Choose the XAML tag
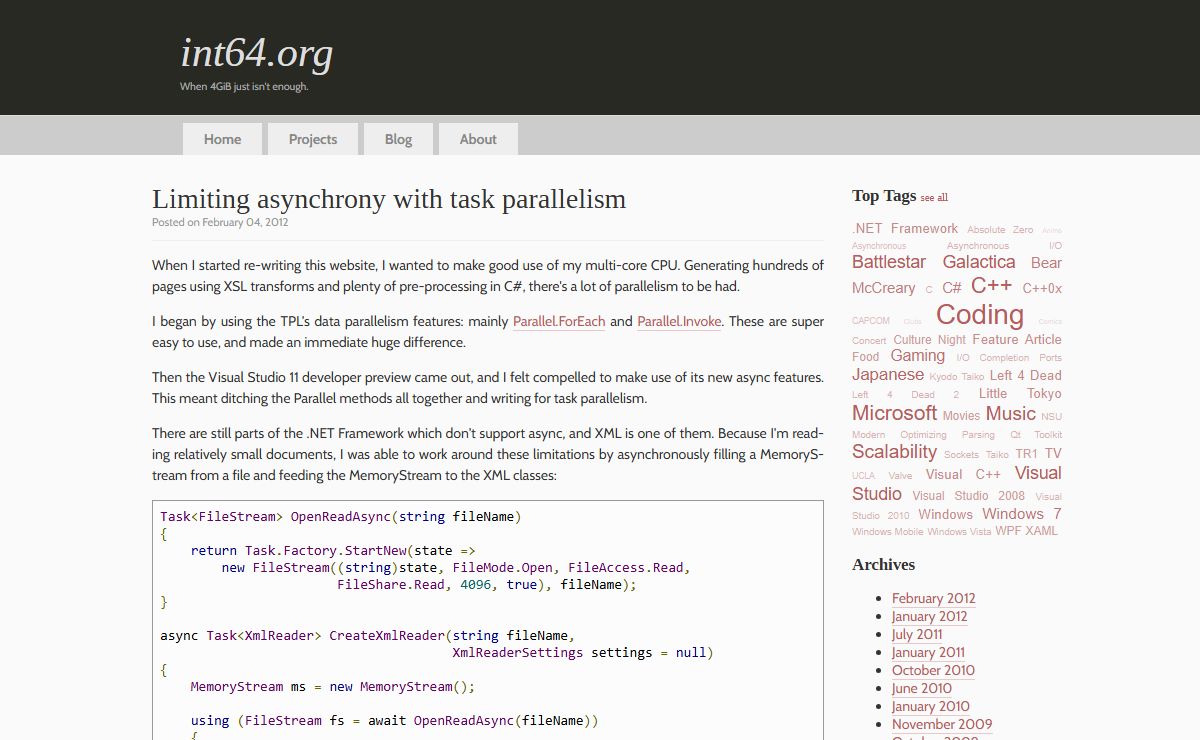Viewport: 1200px width, 740px height. pyautogui.click(x=1041, y=531)
